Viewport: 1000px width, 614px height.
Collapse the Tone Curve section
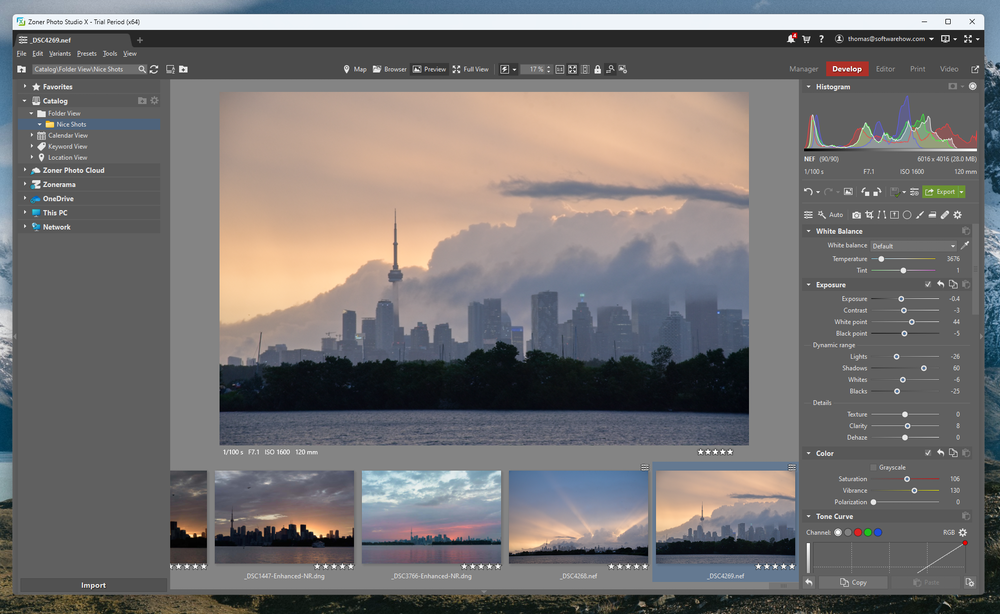(809, 516)
